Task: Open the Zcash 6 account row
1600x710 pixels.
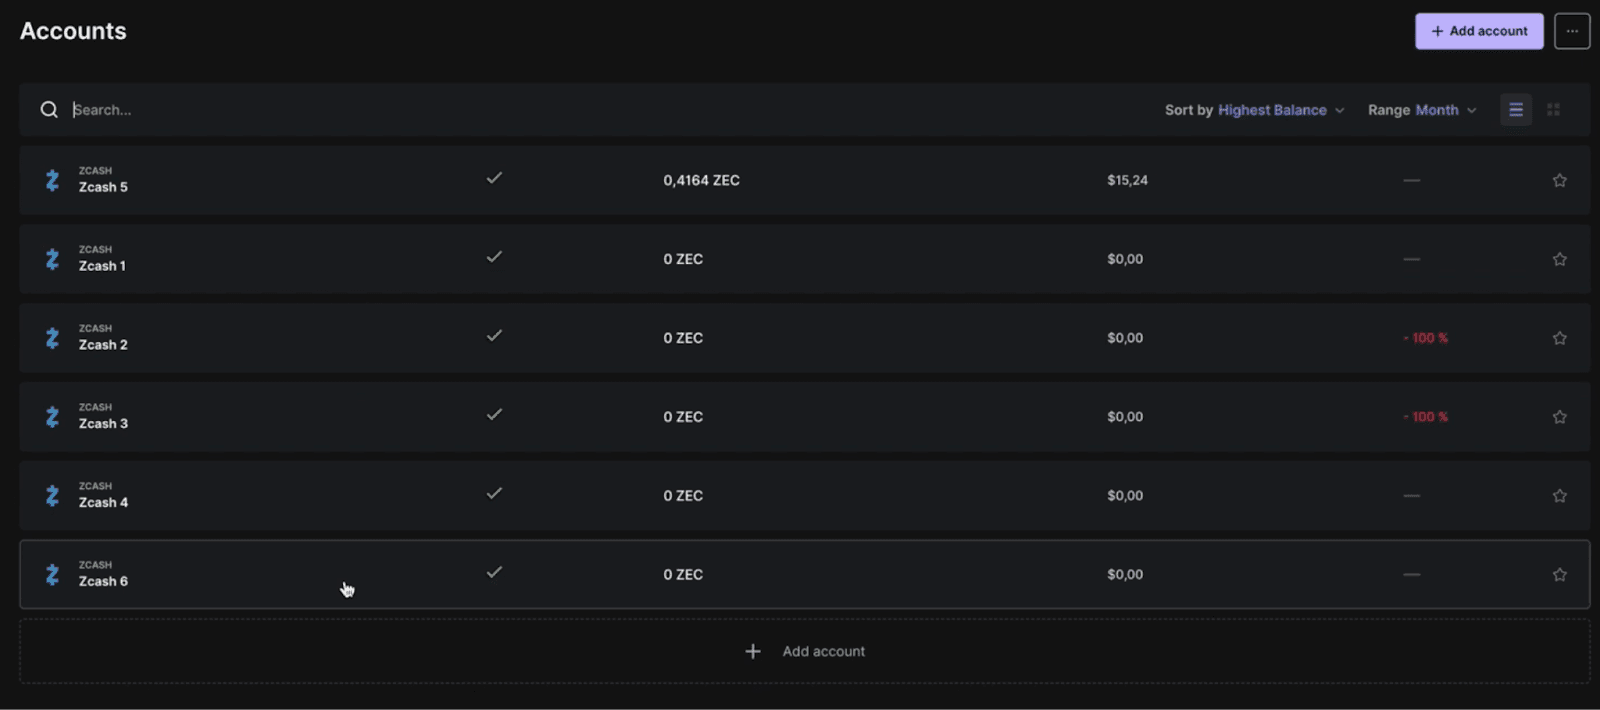Action: (805, 574)
